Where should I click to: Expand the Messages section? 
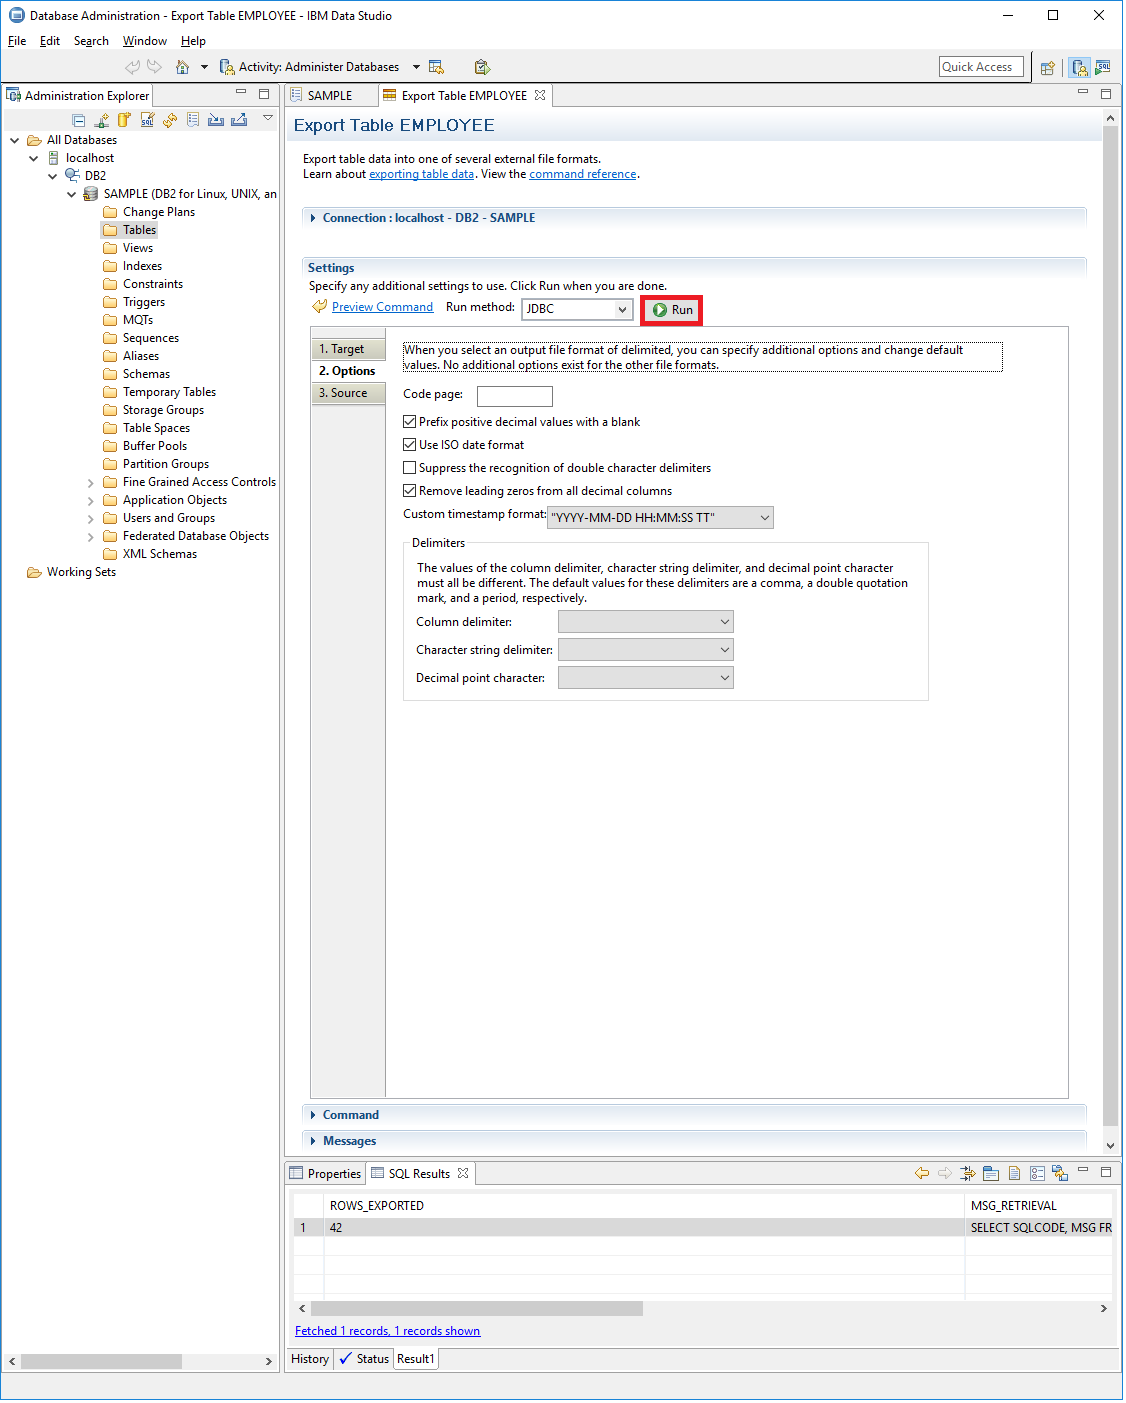pos(313,1141)
